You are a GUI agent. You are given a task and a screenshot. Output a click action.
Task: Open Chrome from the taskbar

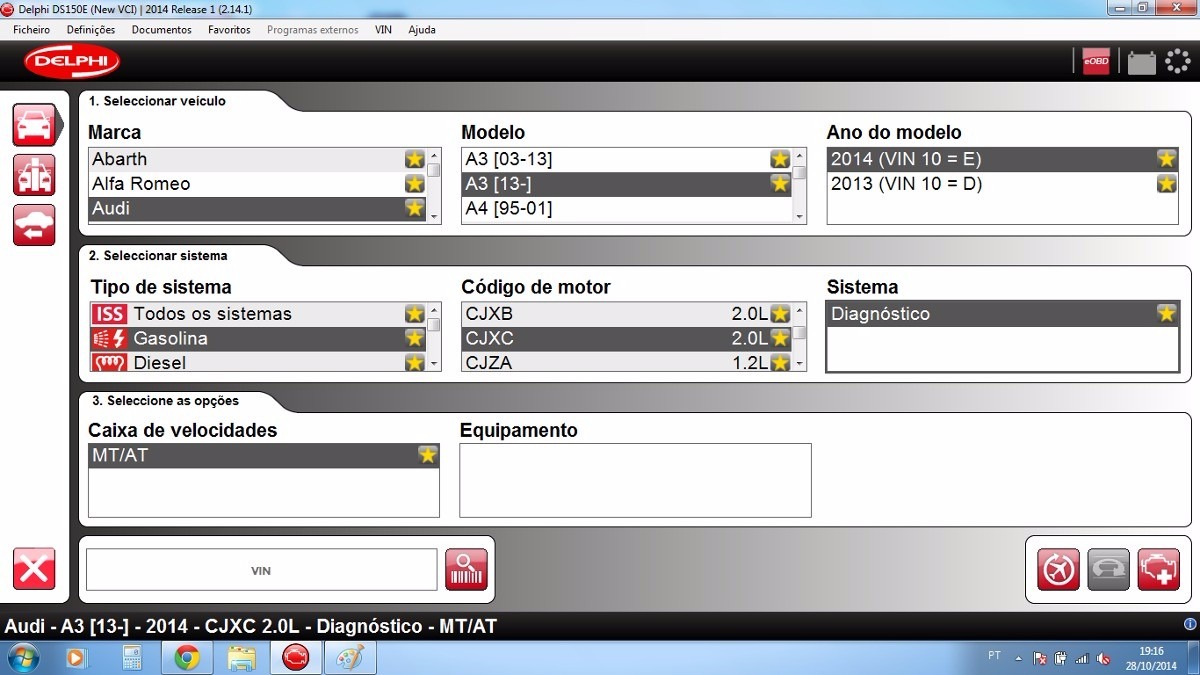(x=187, y=658)
